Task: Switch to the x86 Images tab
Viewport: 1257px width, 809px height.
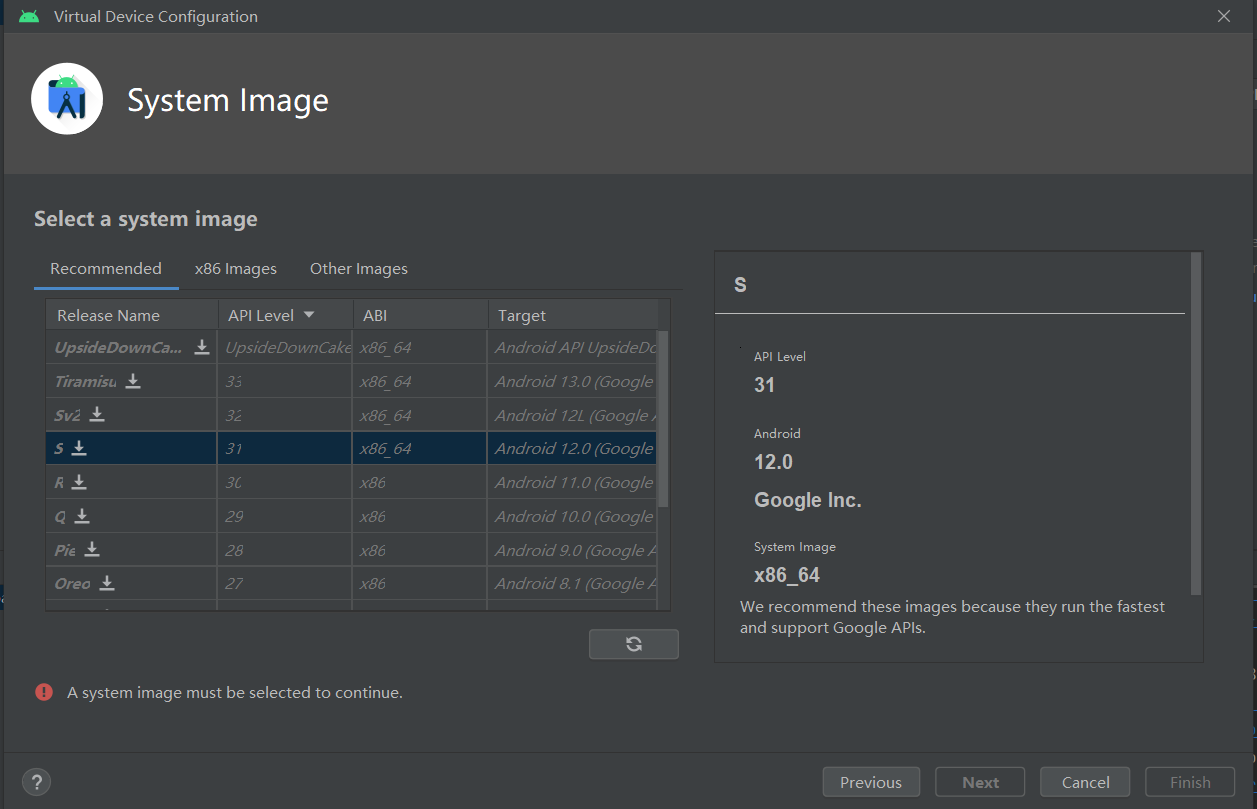Action: point(236,269)
